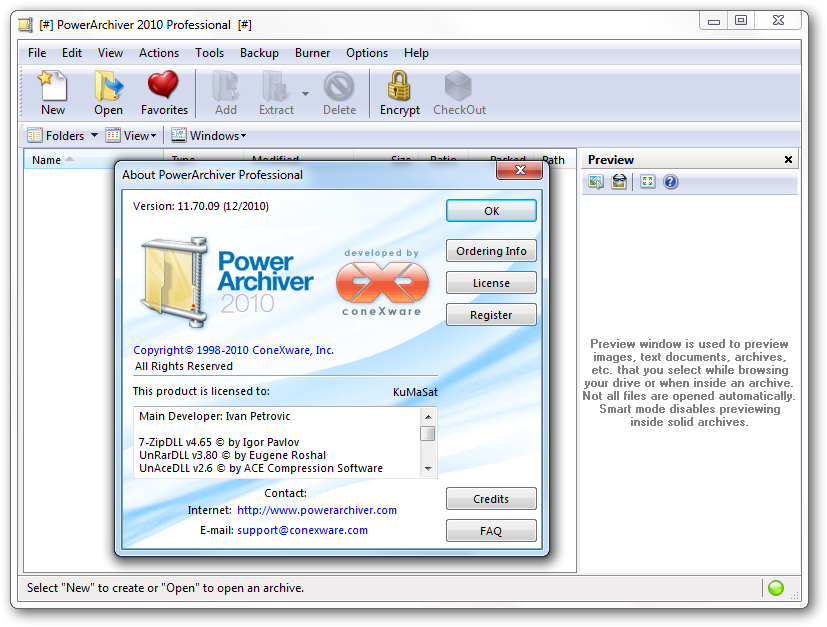Expand the Folders dropdown arrow
Image resolution: width=827 pixels, height=627 pixels.
[x=94, y=136]
